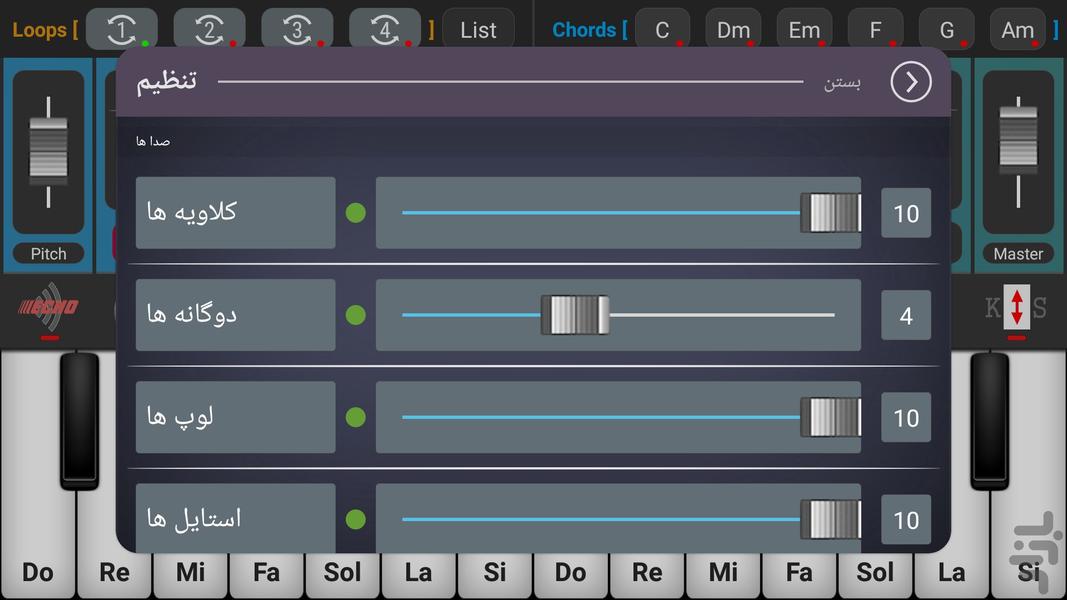Toggle green dot beside دوگانه ها
The height and width of the screenshot is (600, 1067).
click(x=355, y=315)
